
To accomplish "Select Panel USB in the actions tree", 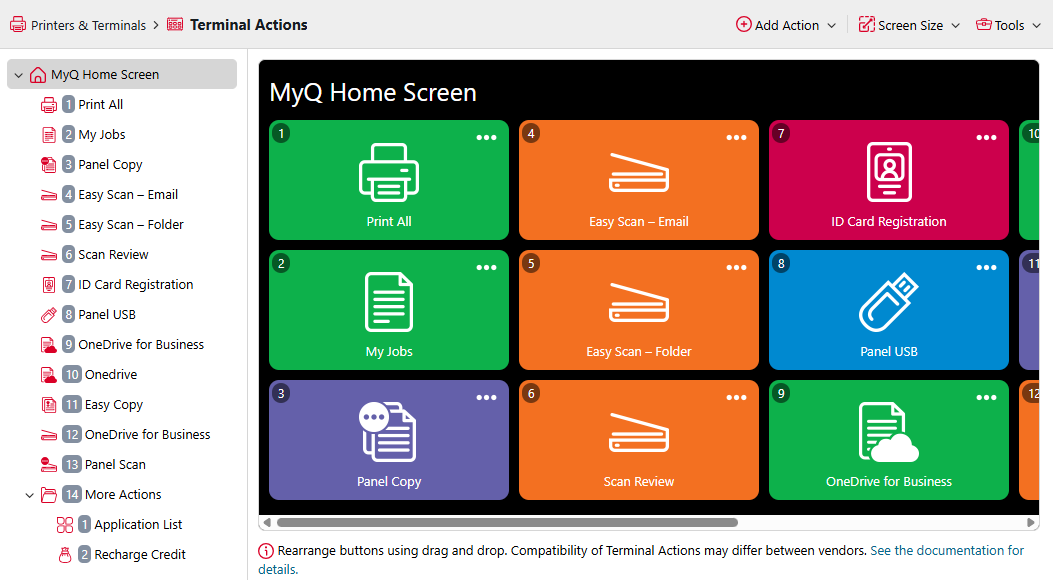I will click(107, 315).
